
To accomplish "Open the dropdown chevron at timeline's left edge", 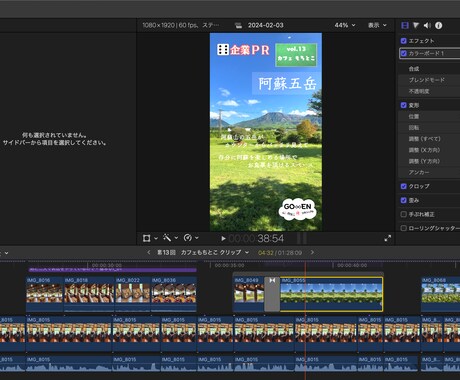I will pyautogui.click(x=6, y=253).
